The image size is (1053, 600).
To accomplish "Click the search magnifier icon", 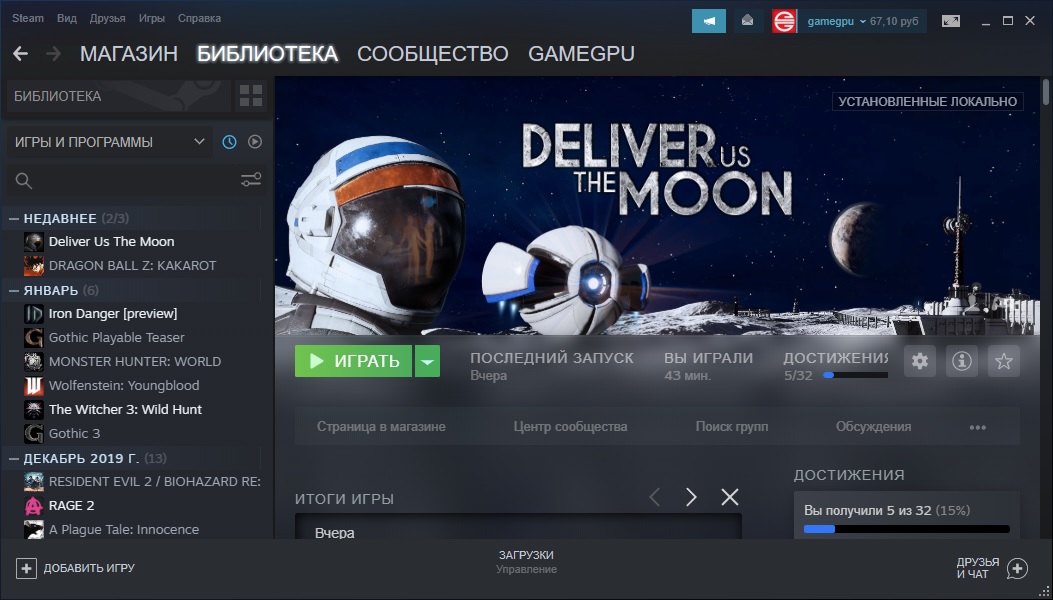I will coord(24,181).
